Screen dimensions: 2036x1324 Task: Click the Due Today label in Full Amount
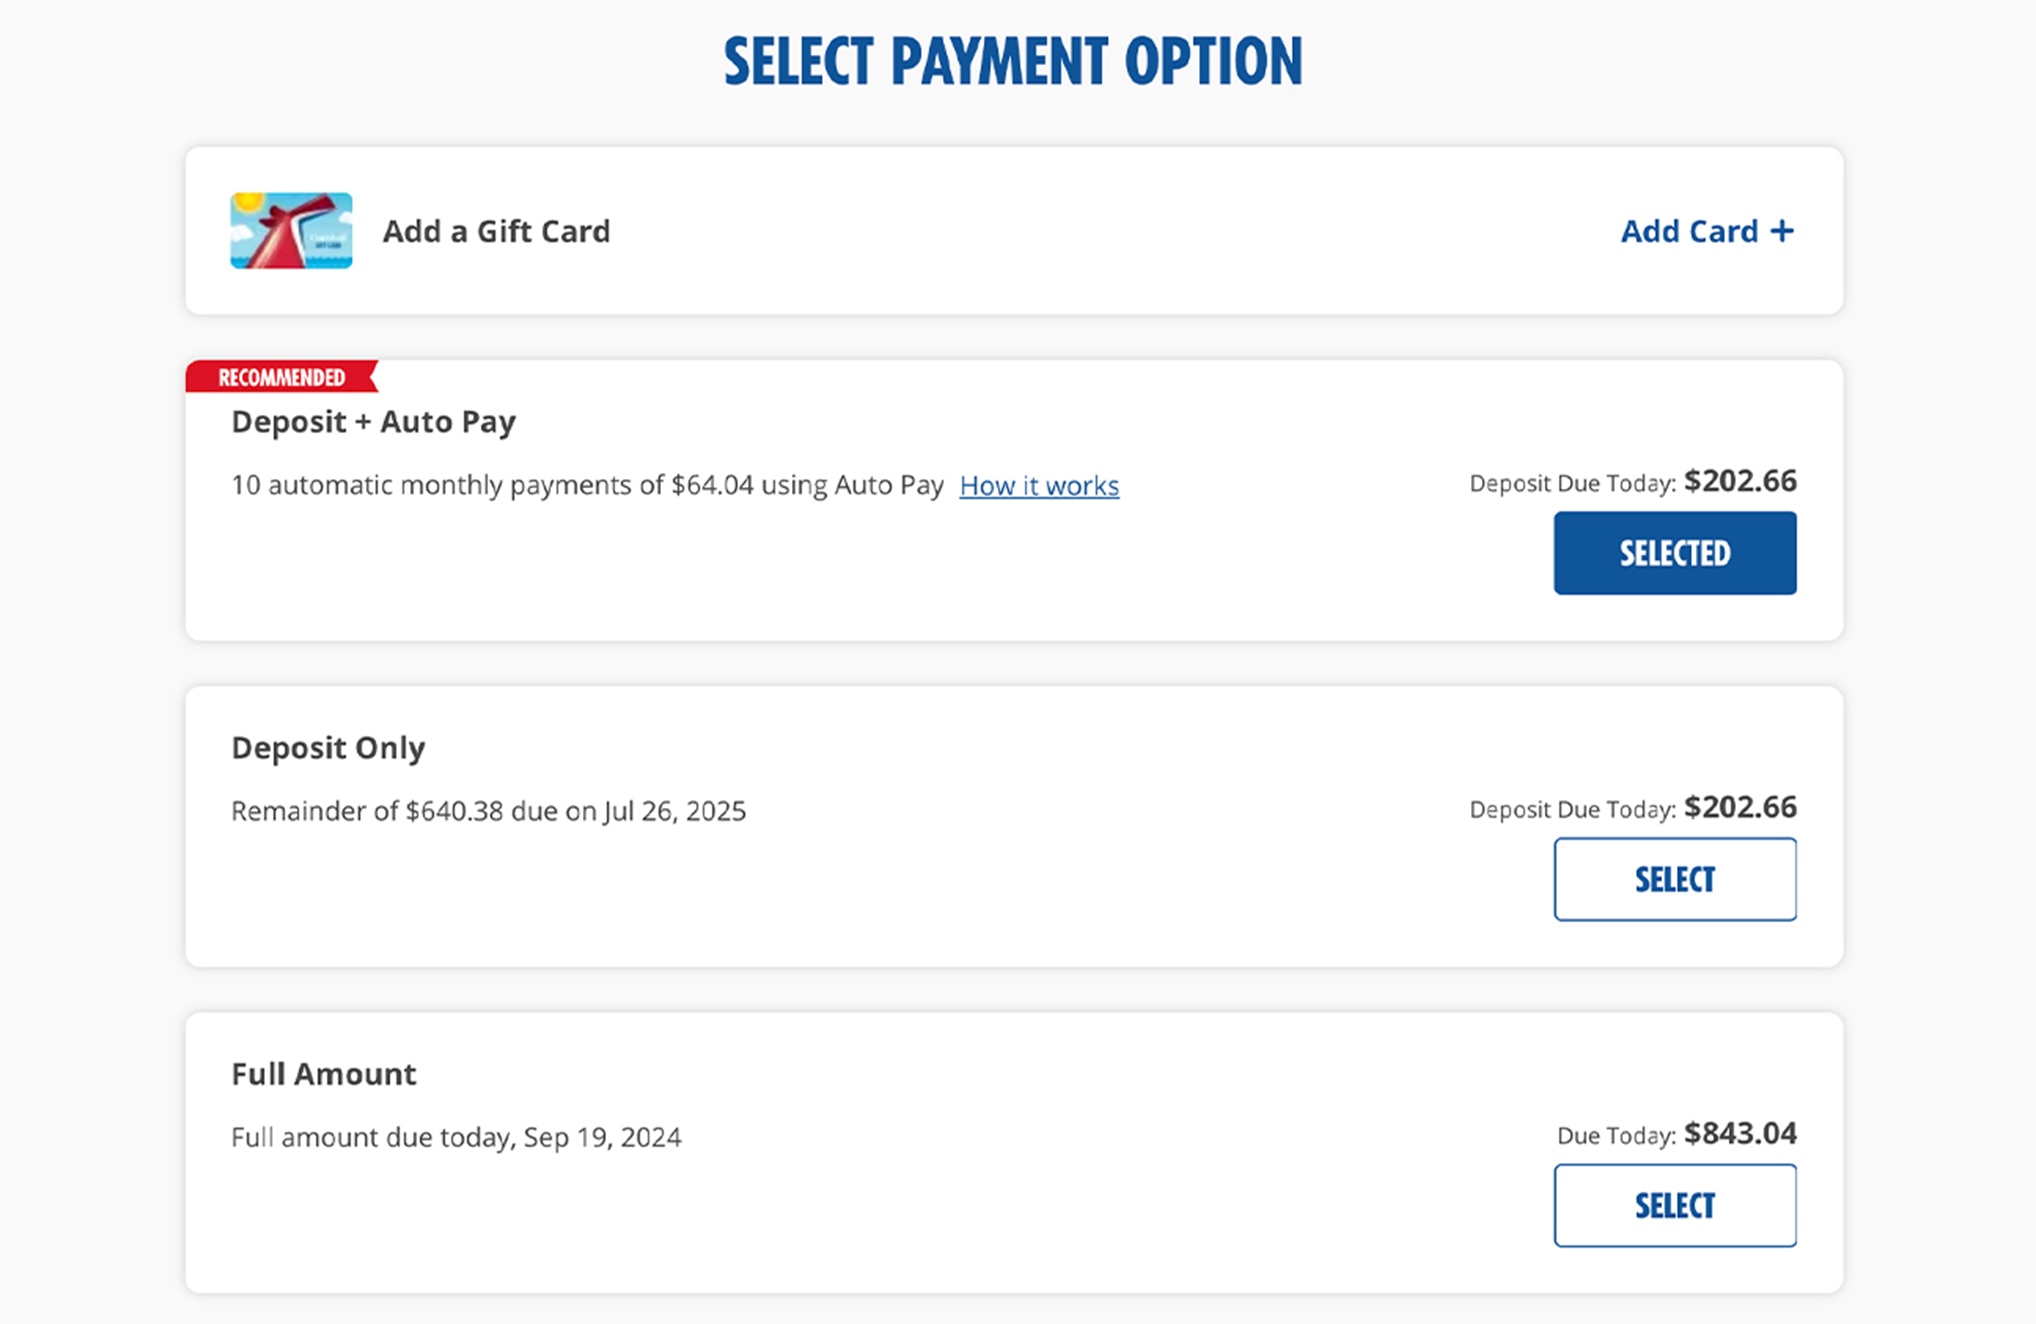(1616, 1136)
